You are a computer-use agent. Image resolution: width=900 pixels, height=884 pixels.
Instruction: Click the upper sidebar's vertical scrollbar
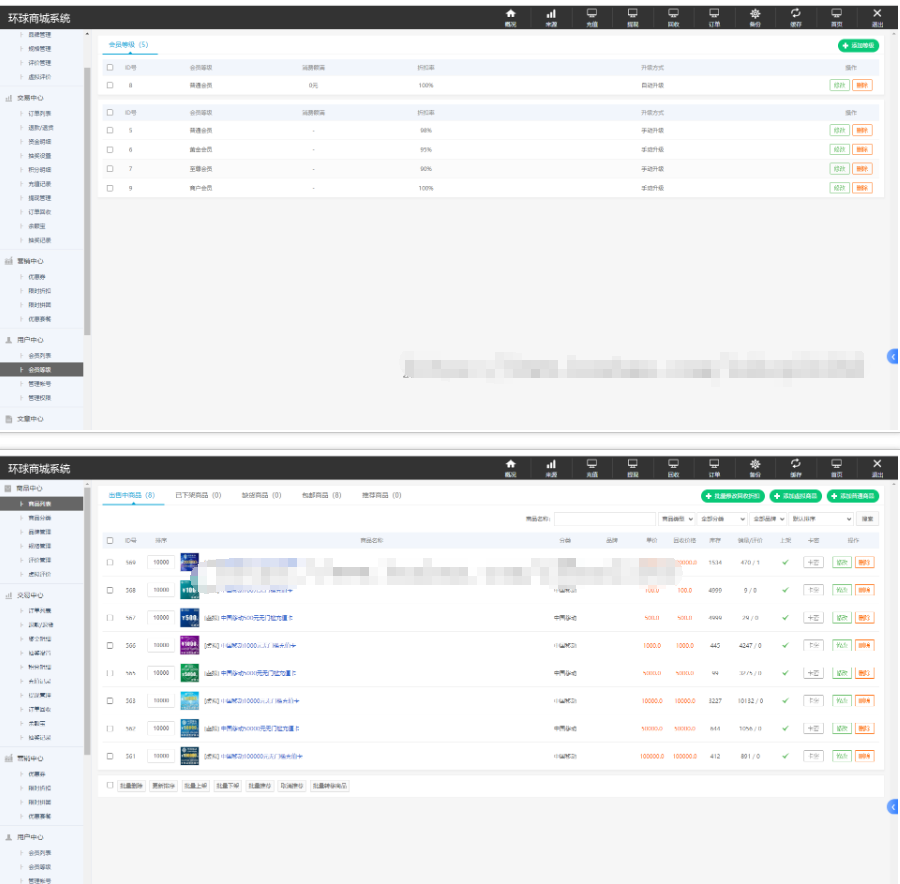88,200
